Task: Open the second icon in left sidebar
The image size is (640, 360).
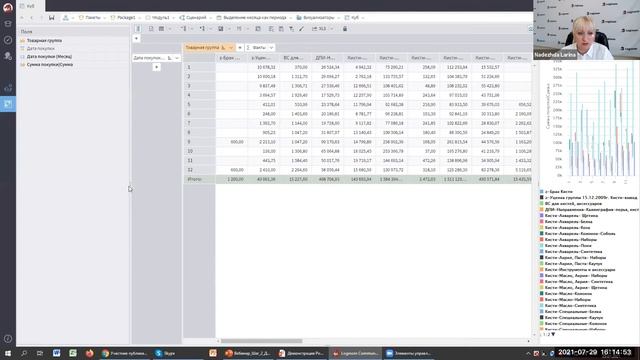Action: 8,24
